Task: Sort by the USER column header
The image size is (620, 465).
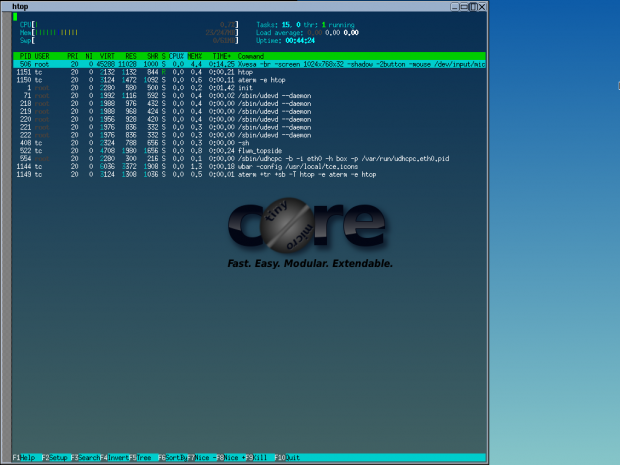Action: point(42,56)
